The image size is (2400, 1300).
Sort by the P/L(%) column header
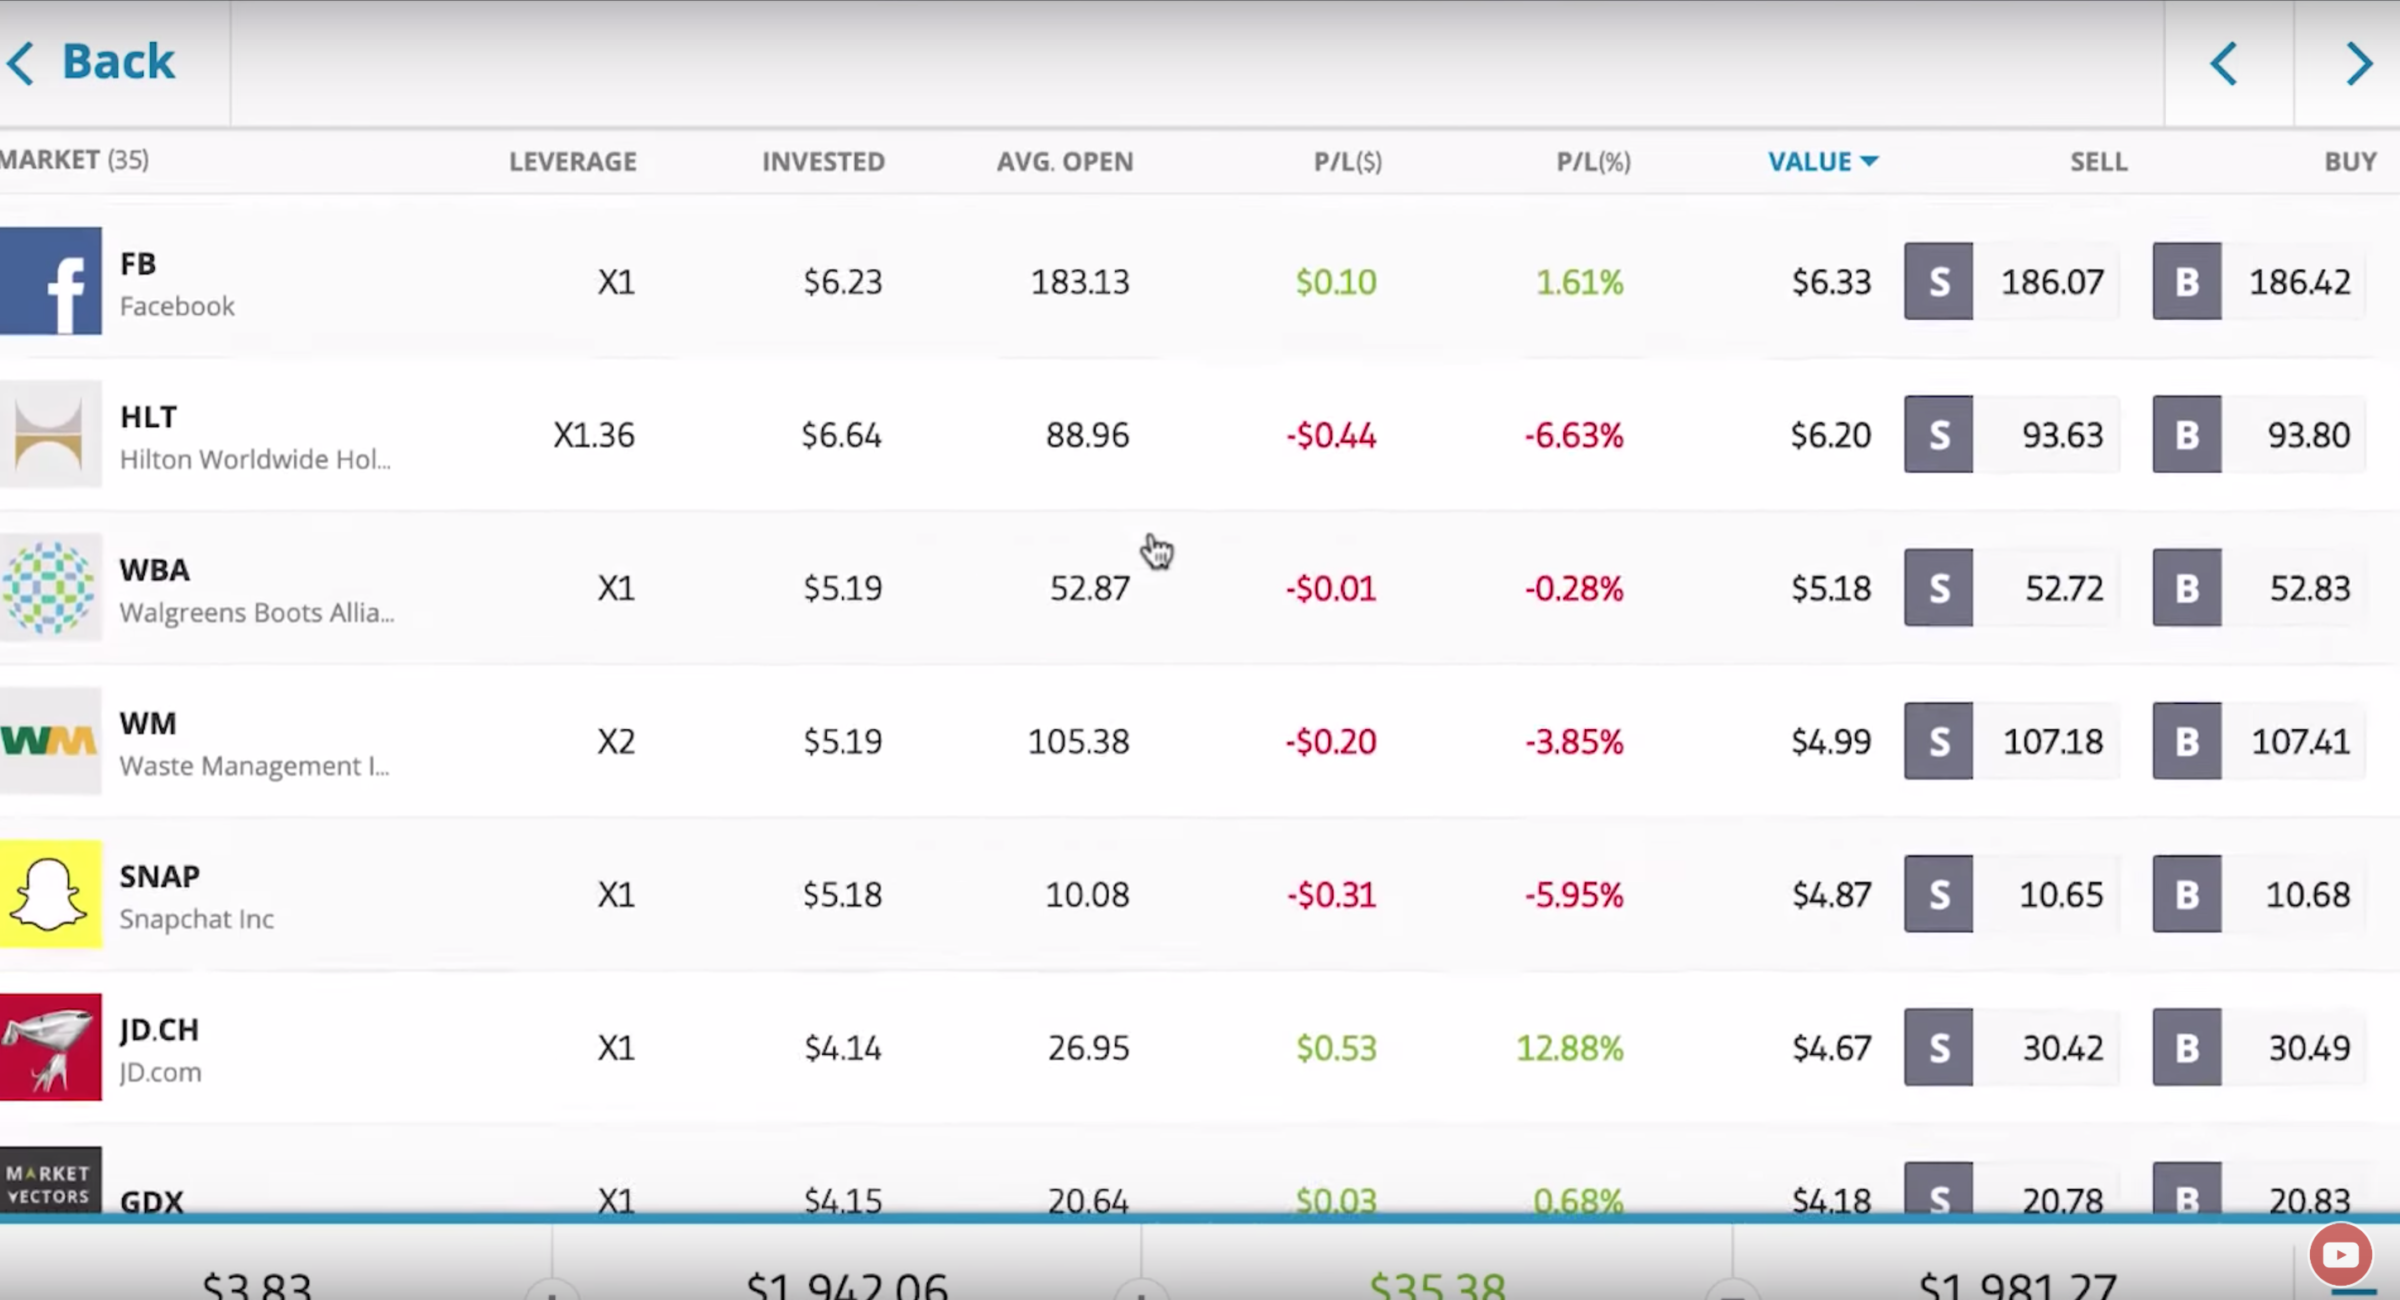click(x=1593, y=161)
